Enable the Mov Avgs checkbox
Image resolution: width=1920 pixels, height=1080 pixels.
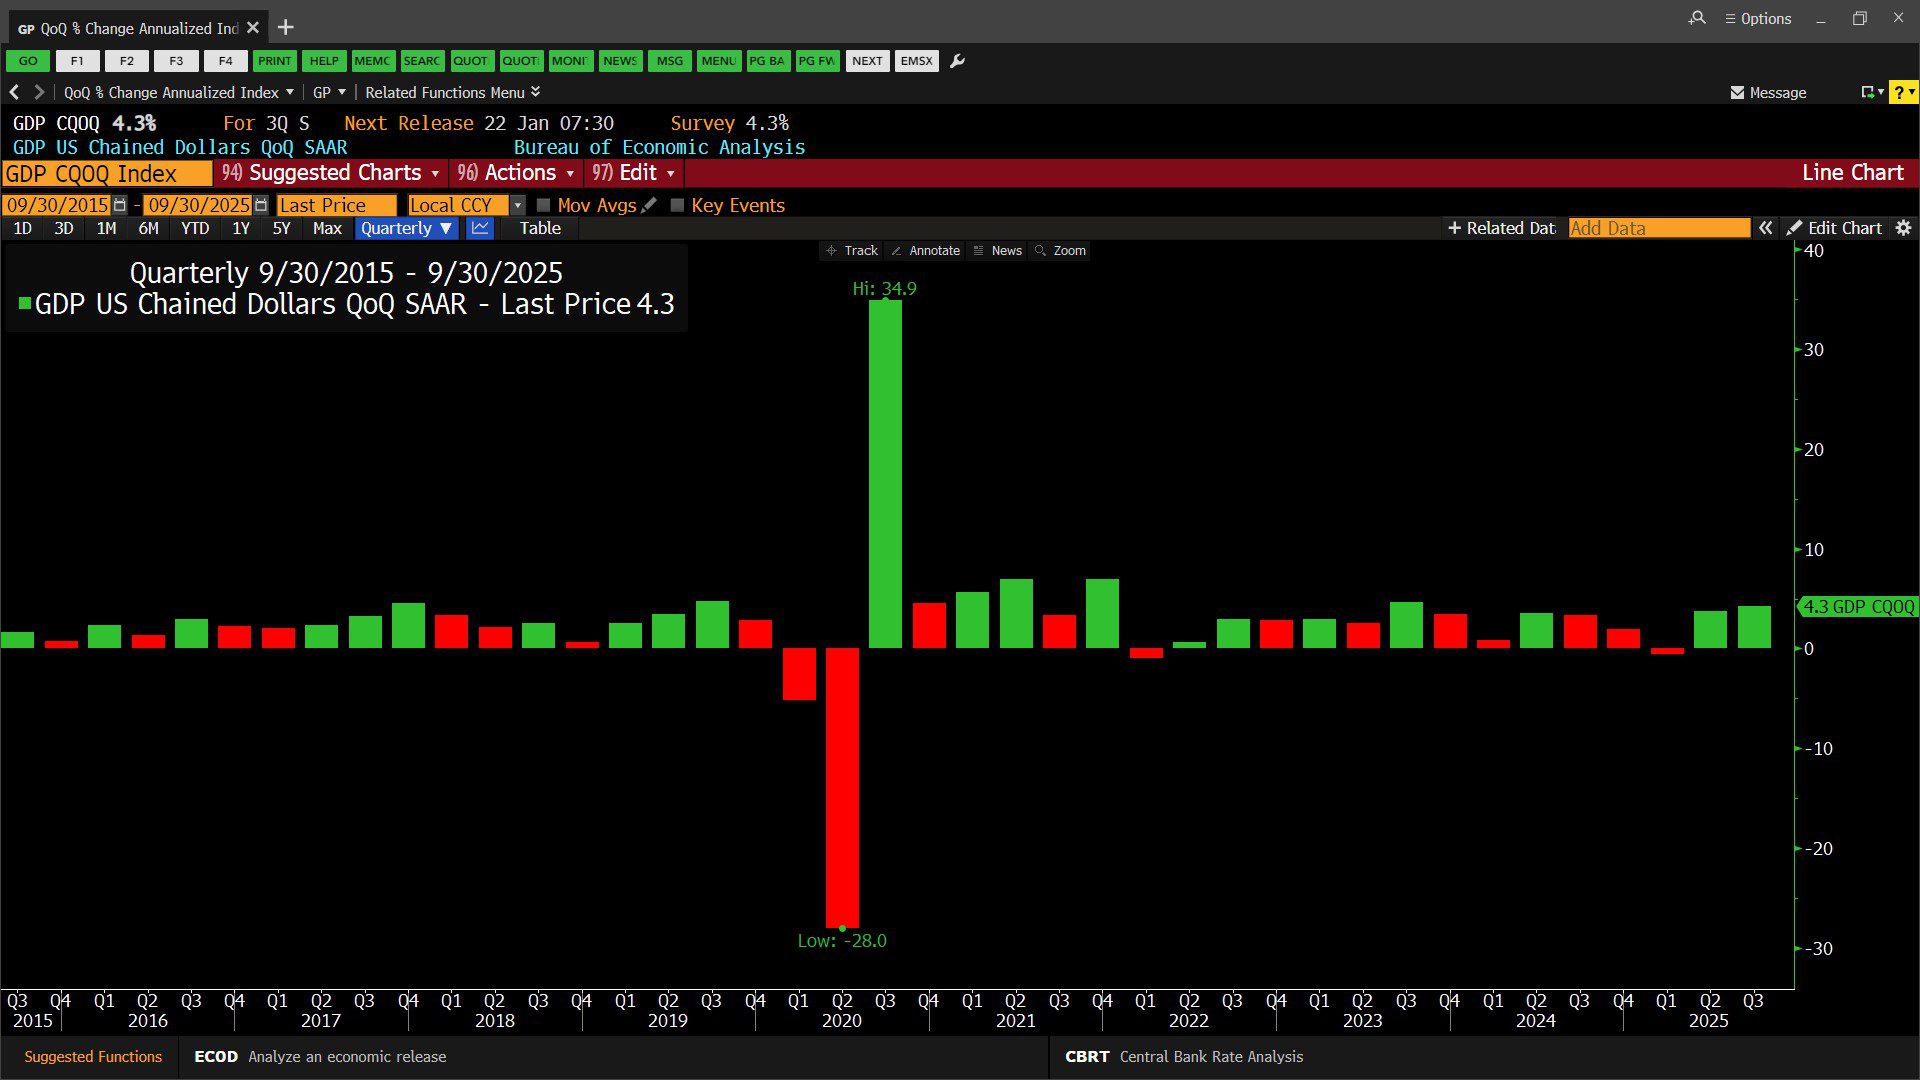543,205
